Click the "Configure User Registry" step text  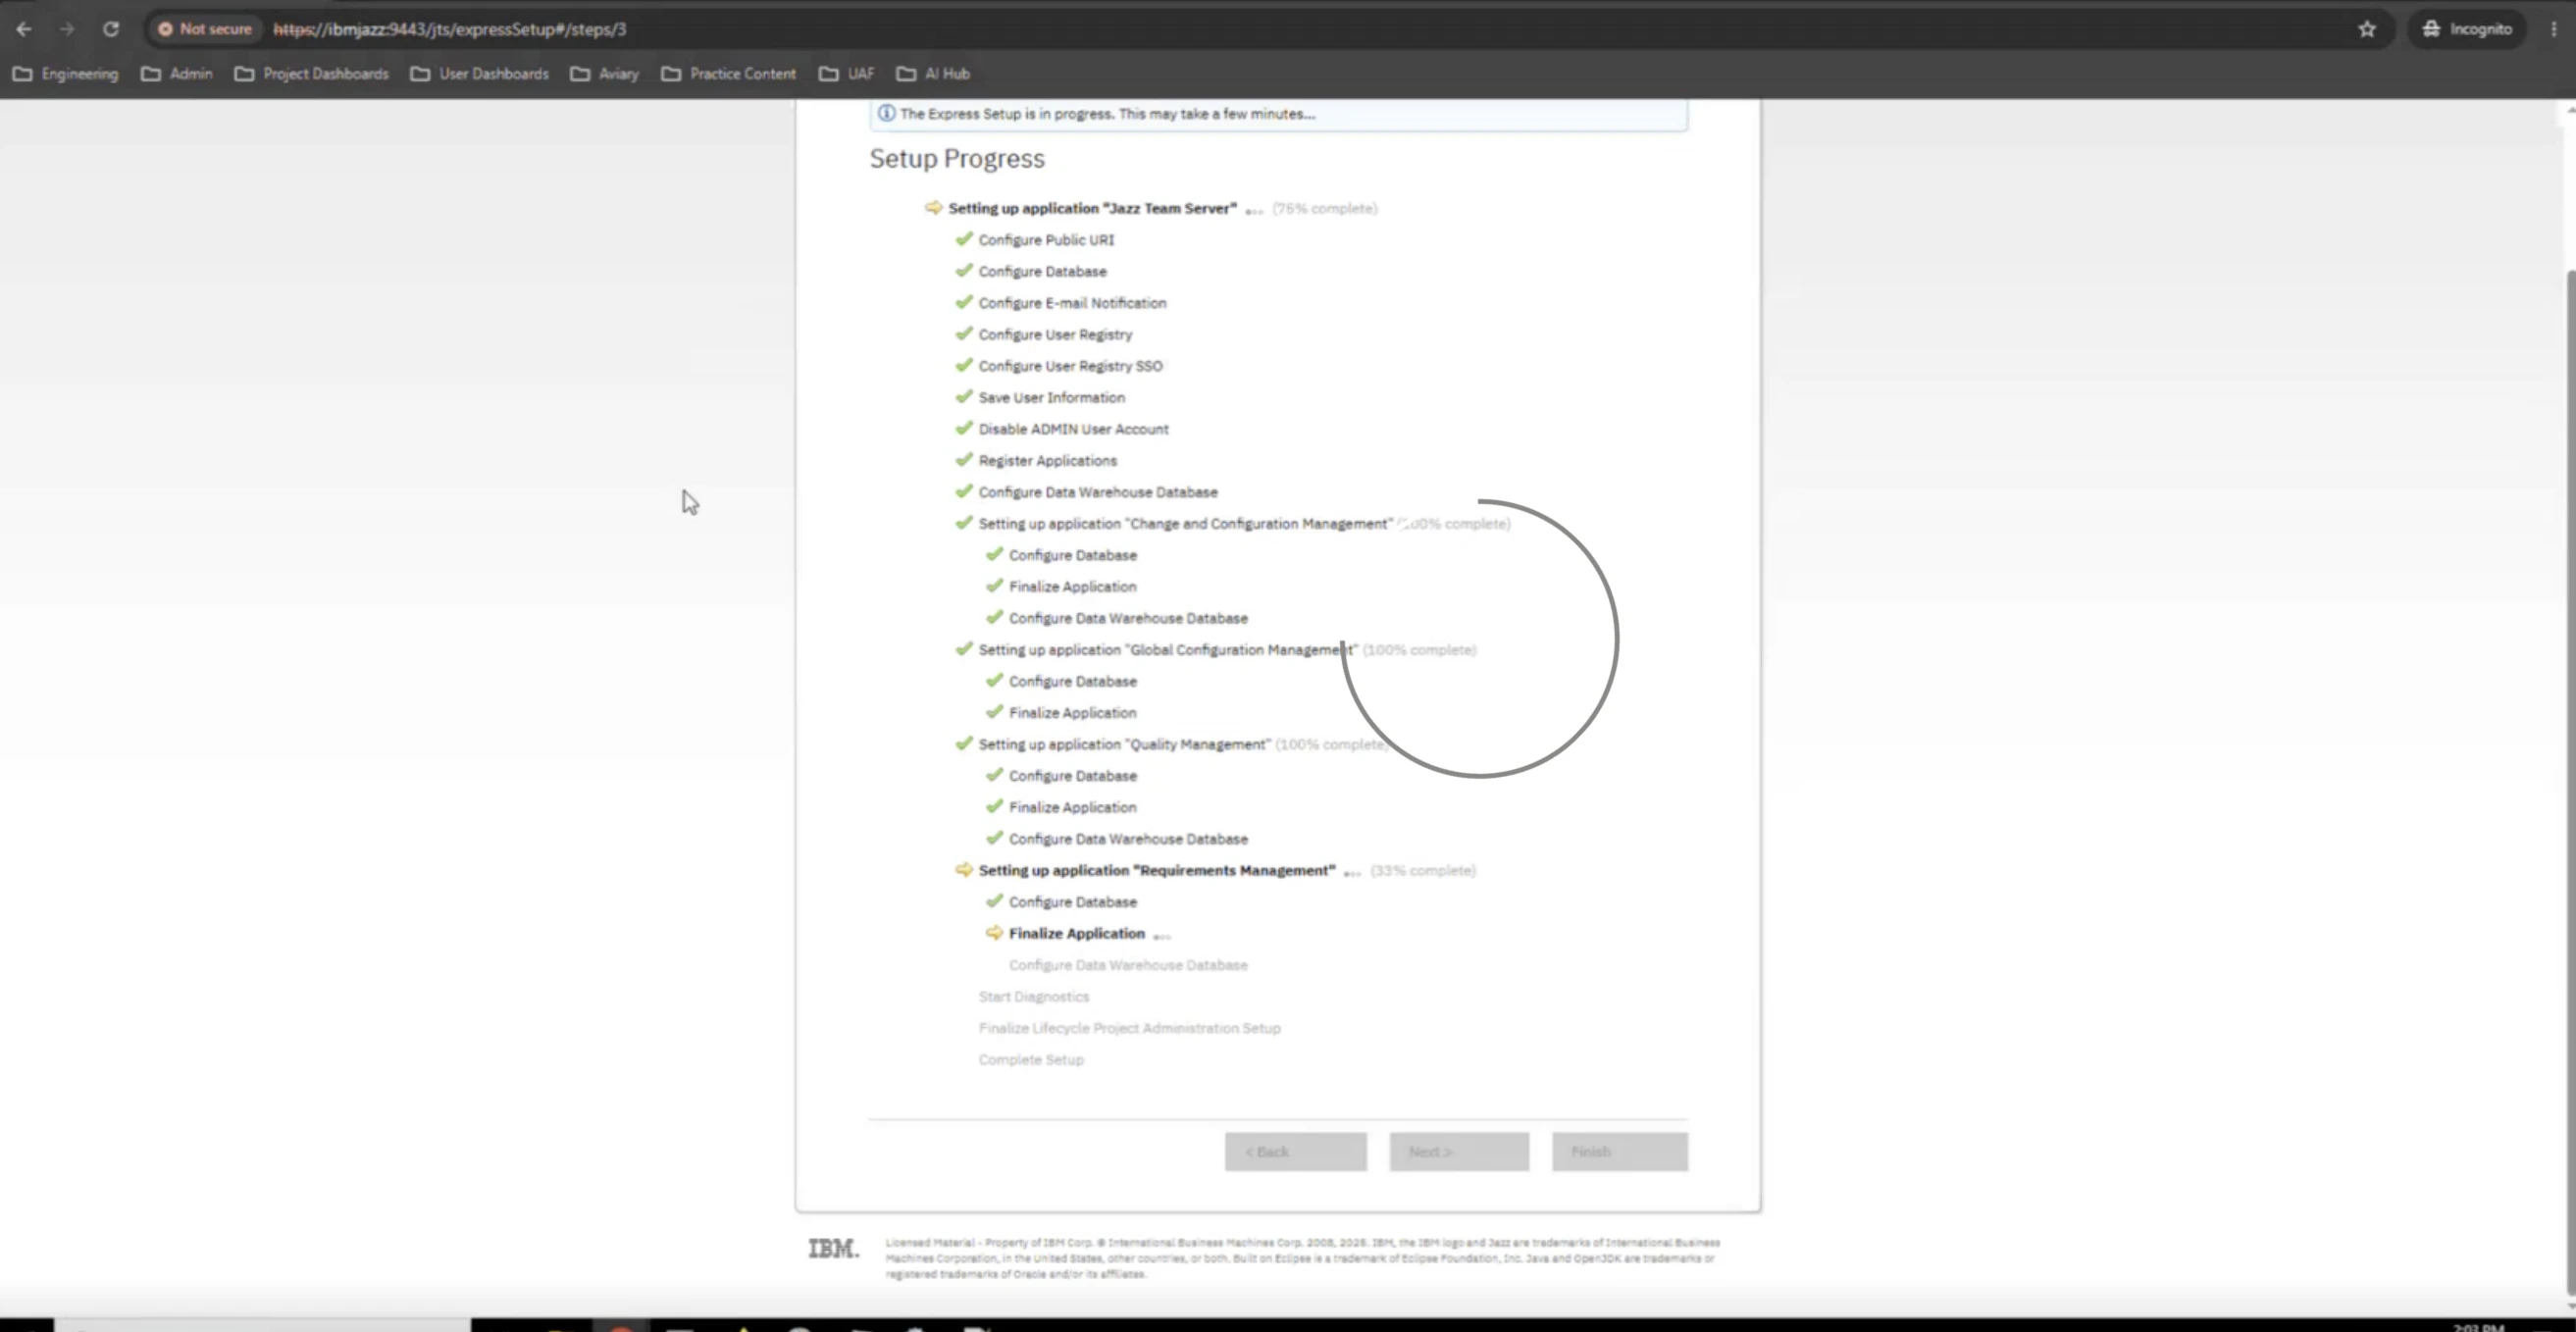point(1055,334)
